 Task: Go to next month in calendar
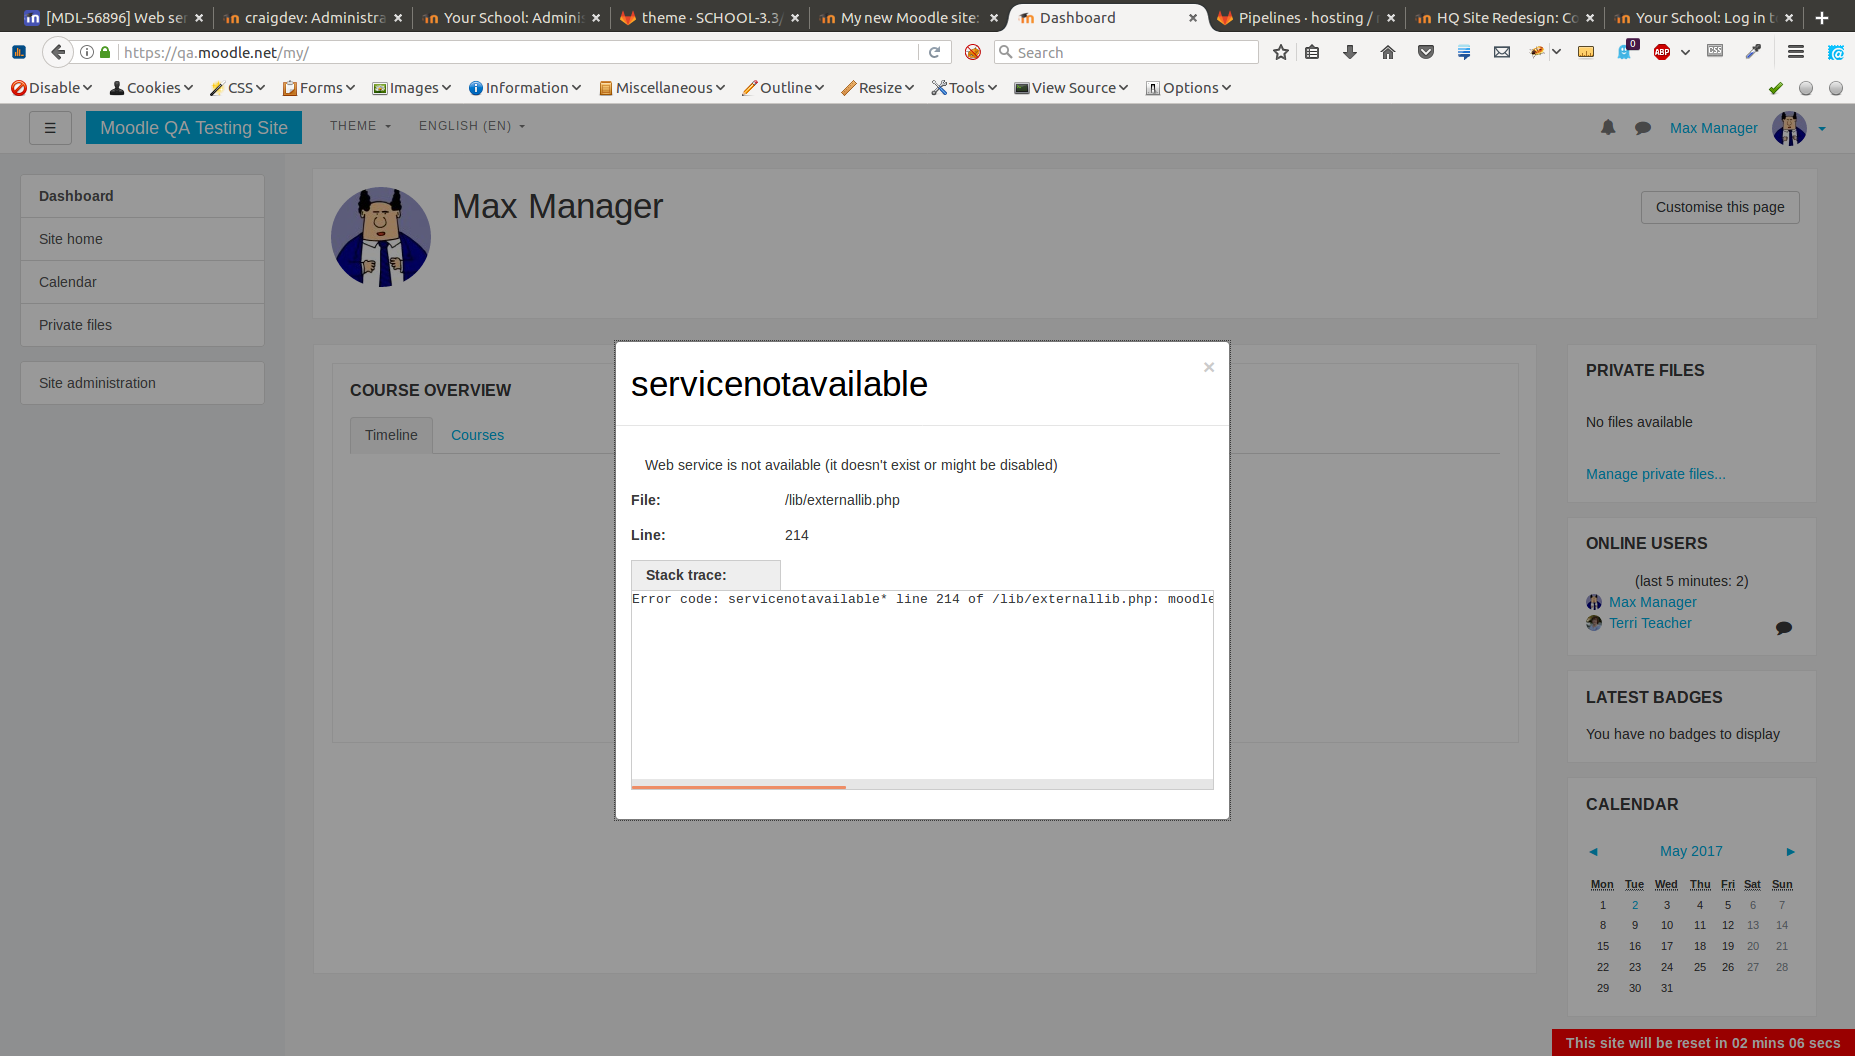click(1791, 852)
